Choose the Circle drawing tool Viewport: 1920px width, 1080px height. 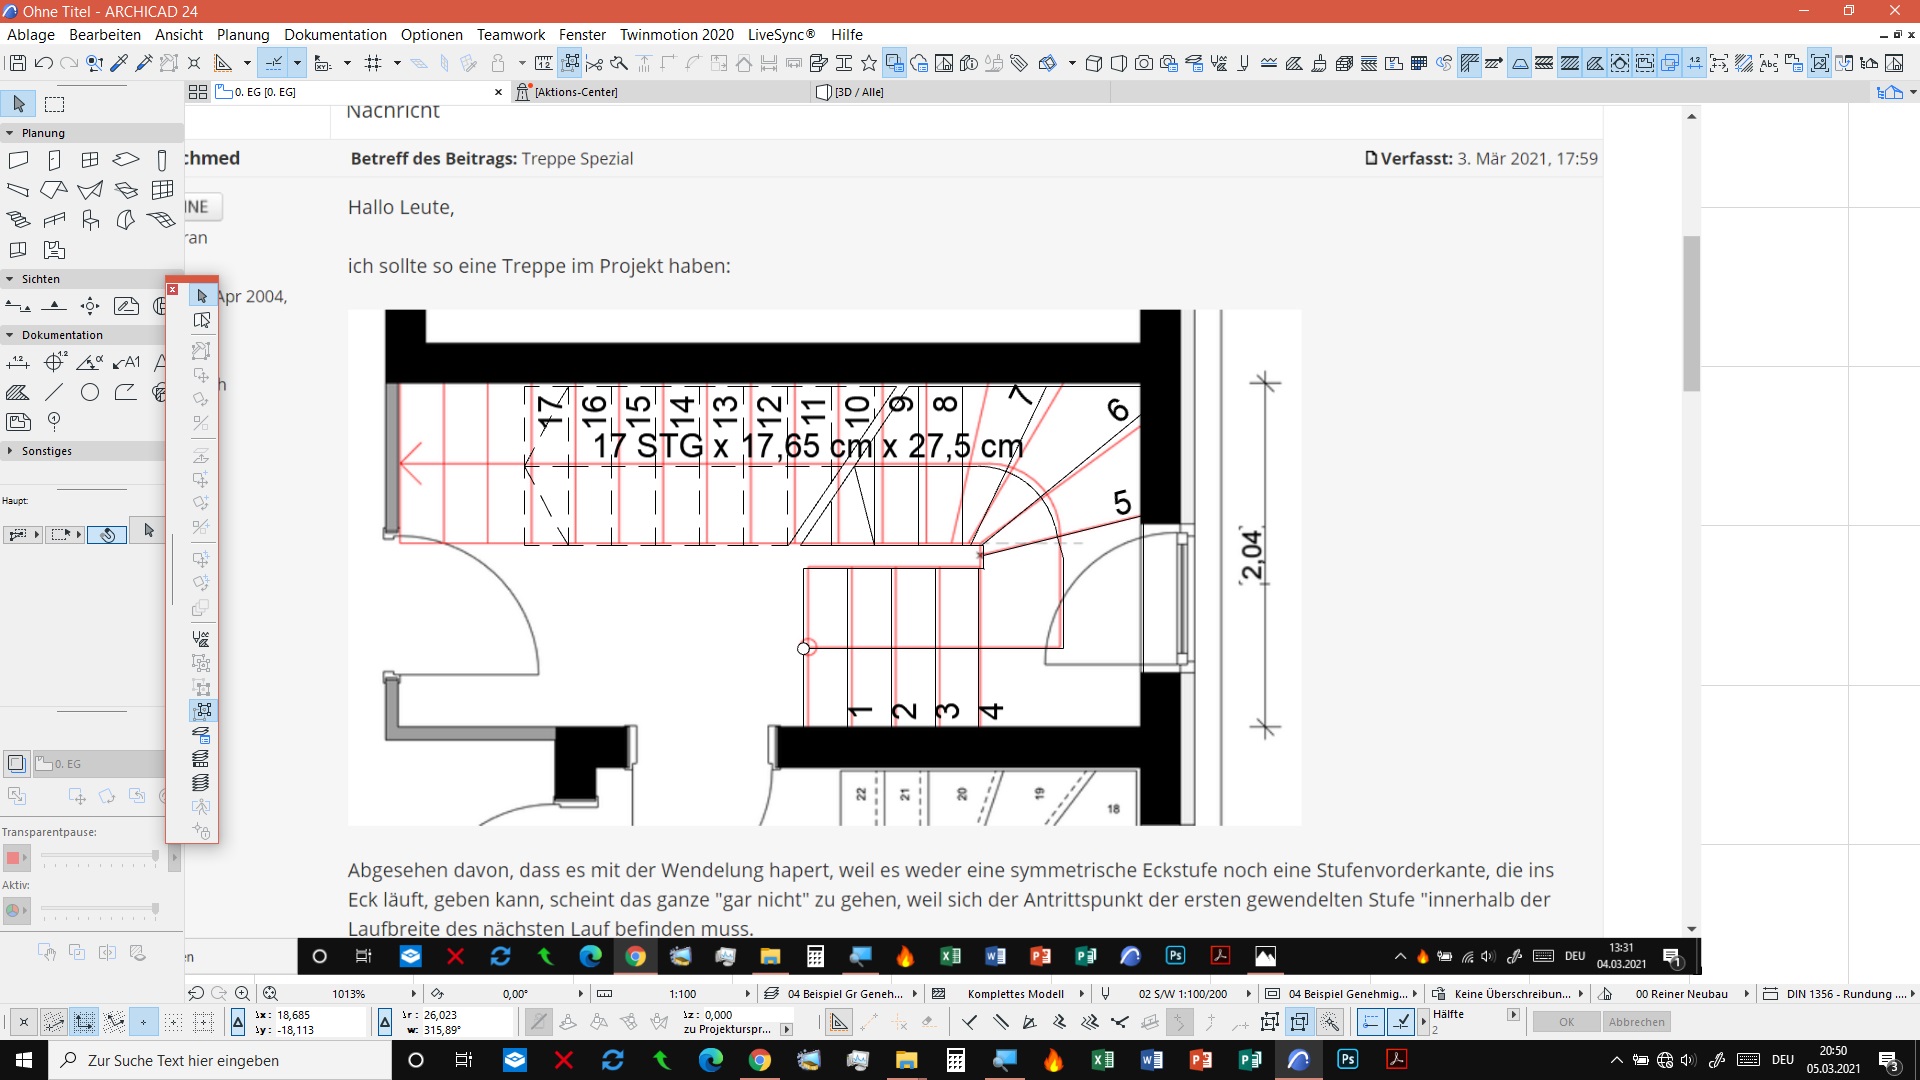(90, 392)
